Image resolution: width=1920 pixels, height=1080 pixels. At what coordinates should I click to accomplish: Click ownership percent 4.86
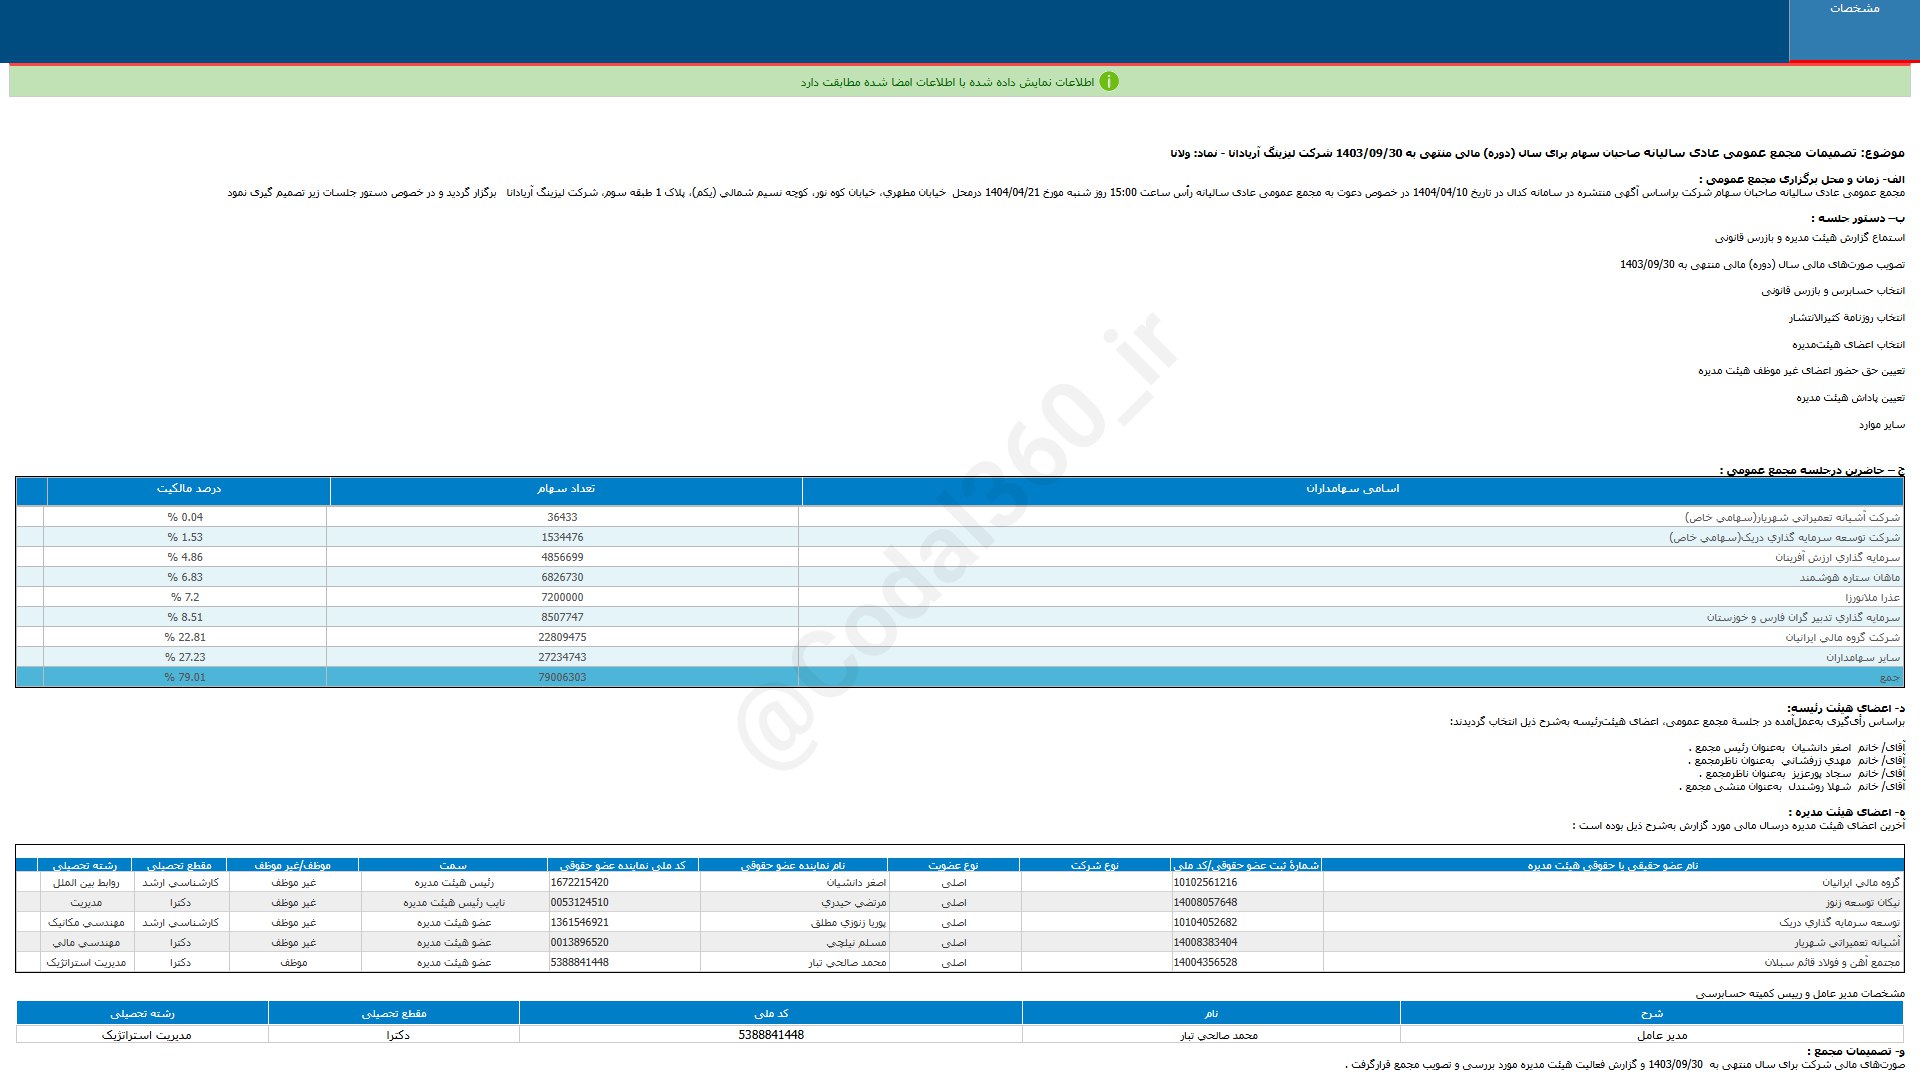(x=185, y=557)
